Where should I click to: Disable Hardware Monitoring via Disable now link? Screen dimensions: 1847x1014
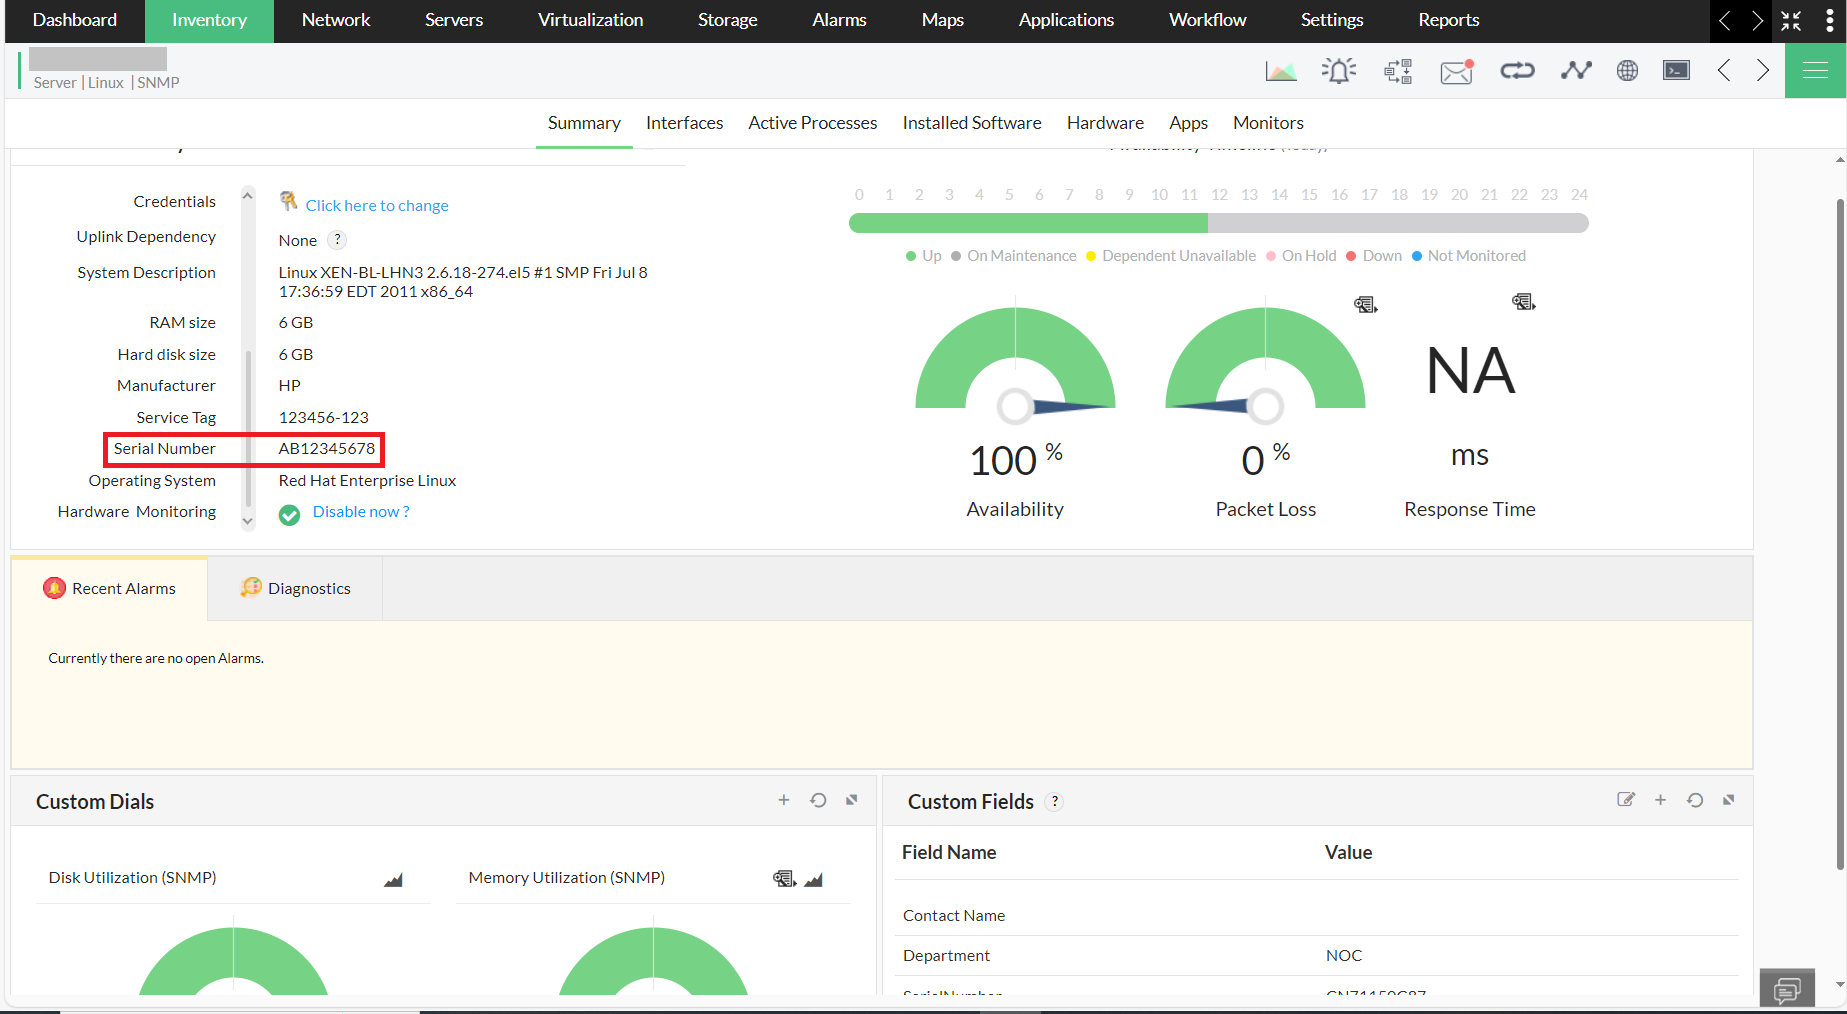click(360, 511)
